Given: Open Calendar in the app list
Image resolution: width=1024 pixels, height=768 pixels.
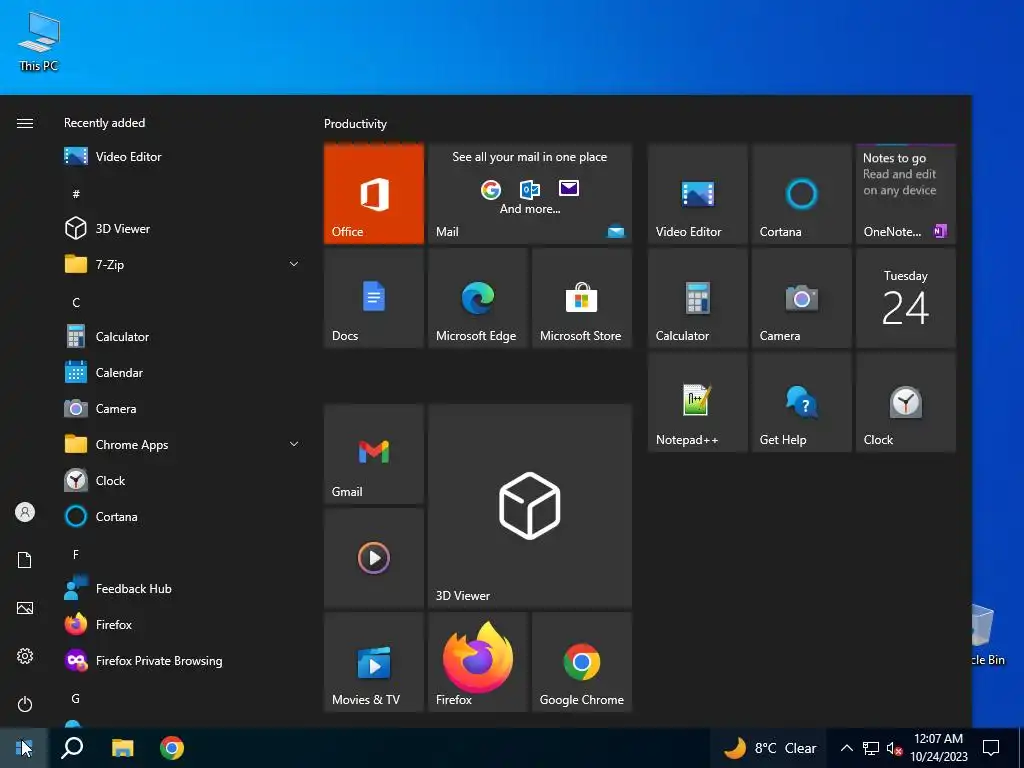Looking at the screenshot, I should 183,373.
